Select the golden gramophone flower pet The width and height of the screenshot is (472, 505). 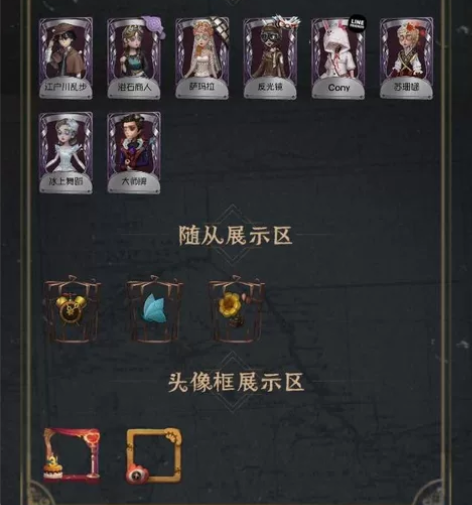[x=237, y=309]
